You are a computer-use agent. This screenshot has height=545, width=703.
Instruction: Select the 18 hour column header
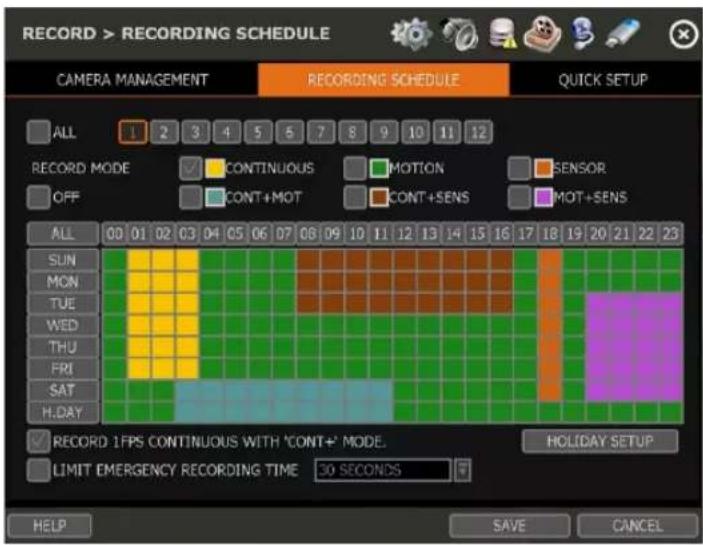click(550, 234)
